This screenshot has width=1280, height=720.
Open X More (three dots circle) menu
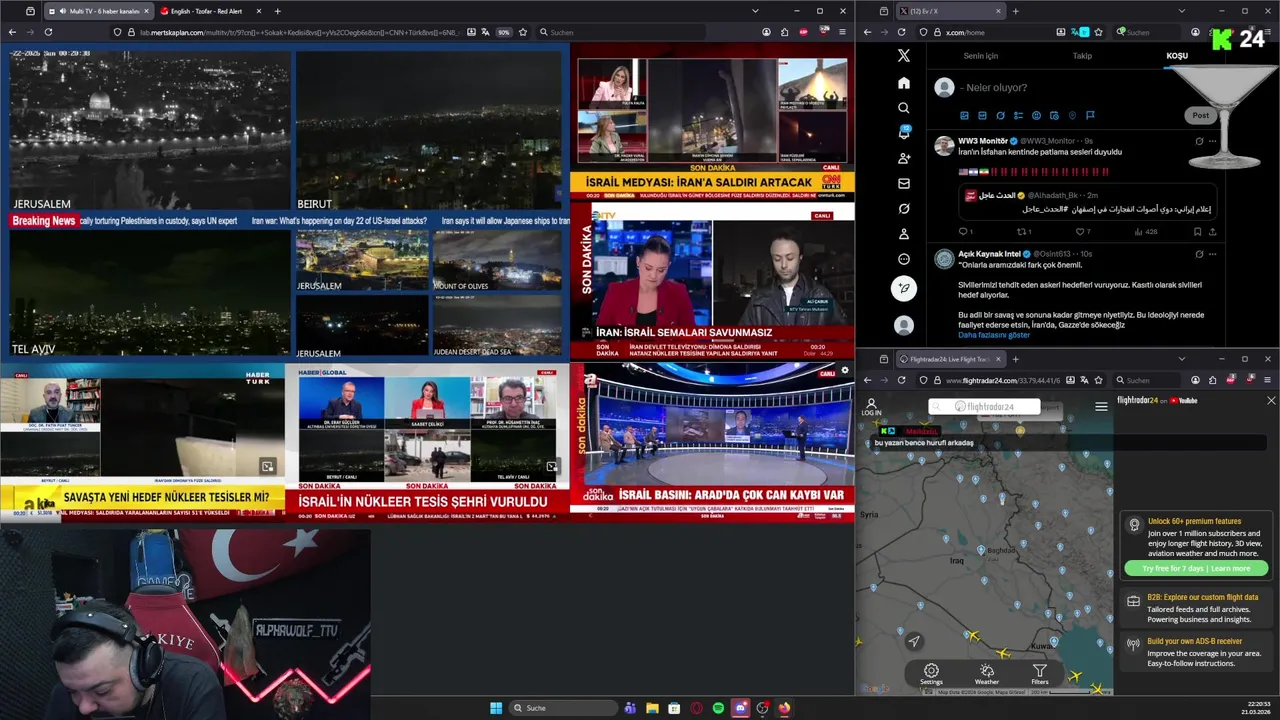(x=904, y=259)
